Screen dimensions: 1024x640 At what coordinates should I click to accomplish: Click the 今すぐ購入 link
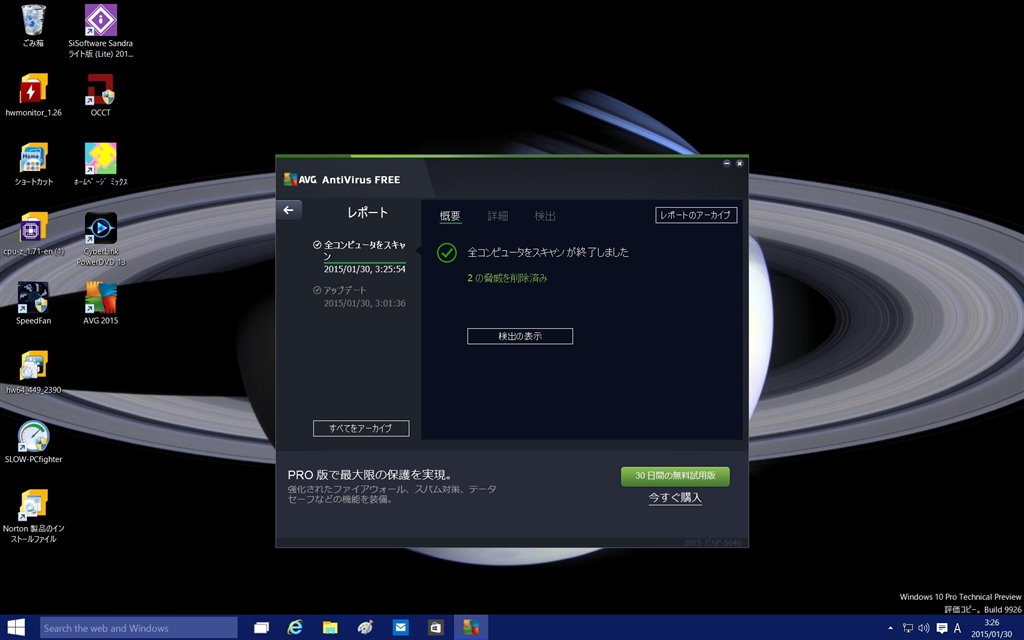(675, 498)
